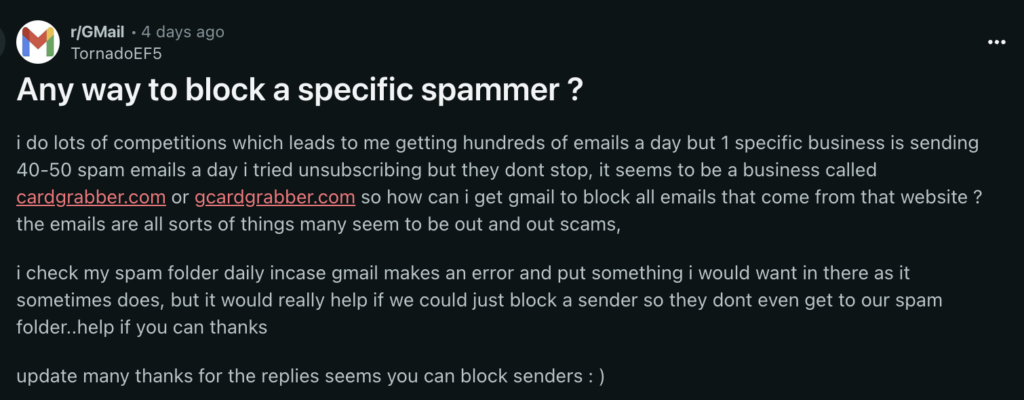
Task: View the TornadoEF5 user profile
Action: 116,53
